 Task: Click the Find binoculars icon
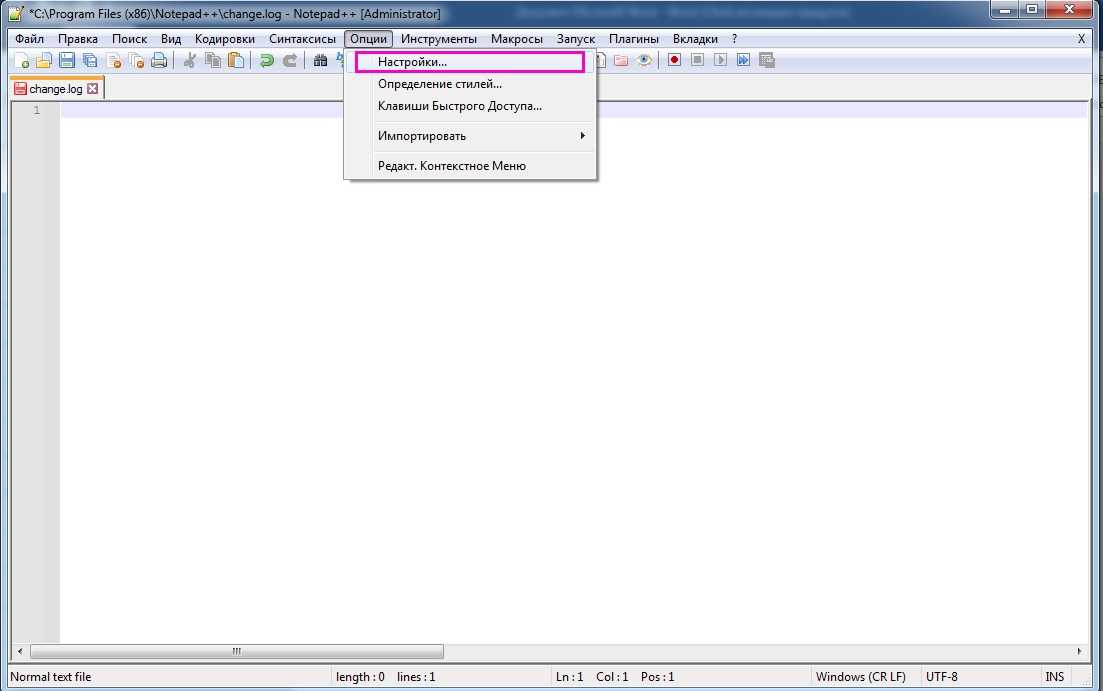tap(320, 60)
